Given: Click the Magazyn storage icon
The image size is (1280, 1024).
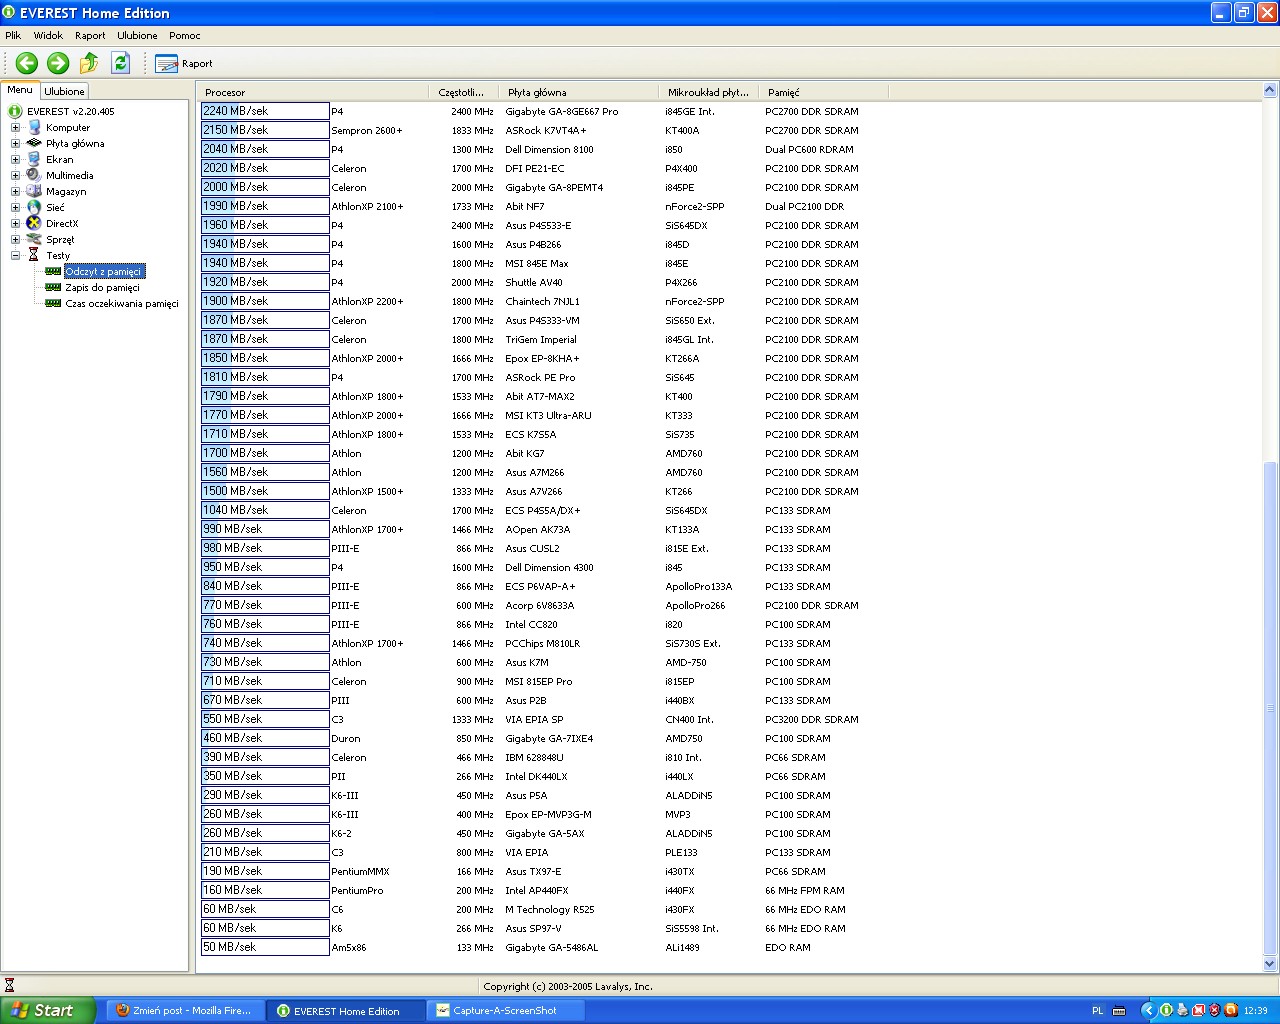Looking at the screenshot, I should [35, 191].
